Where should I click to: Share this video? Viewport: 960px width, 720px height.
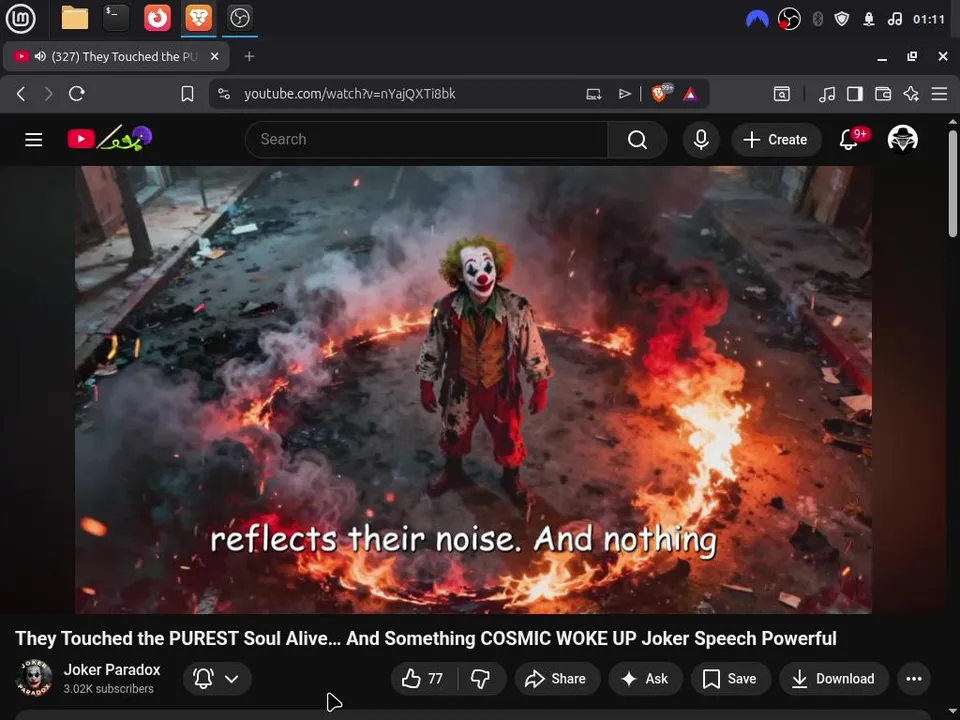coord(557,678)
